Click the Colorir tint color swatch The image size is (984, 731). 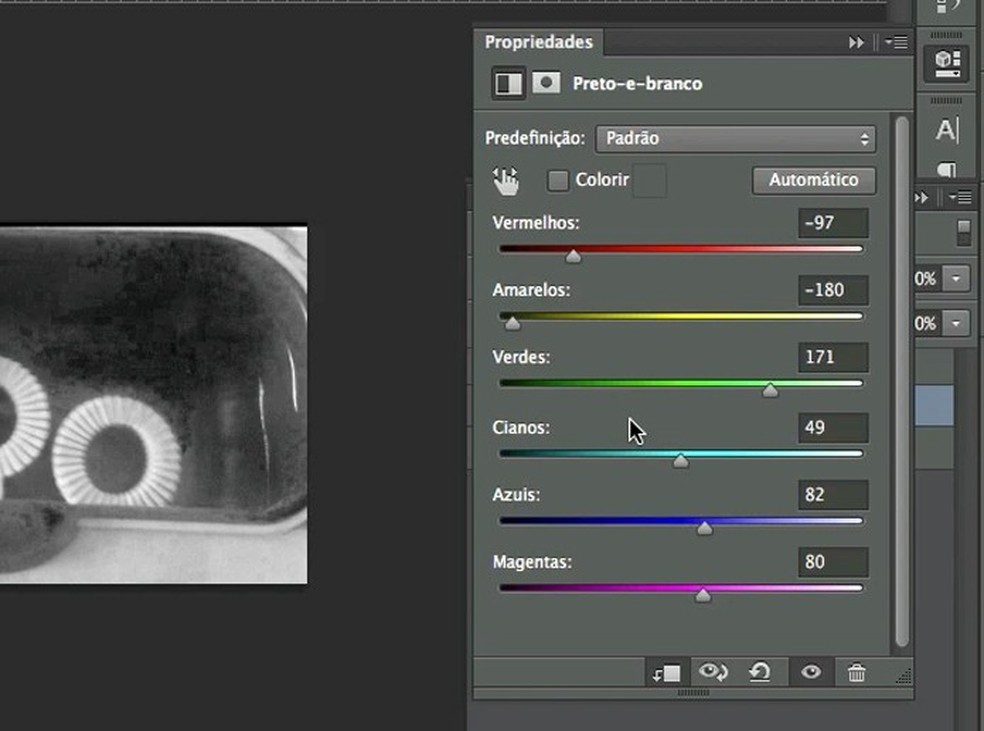click(650, 181)
